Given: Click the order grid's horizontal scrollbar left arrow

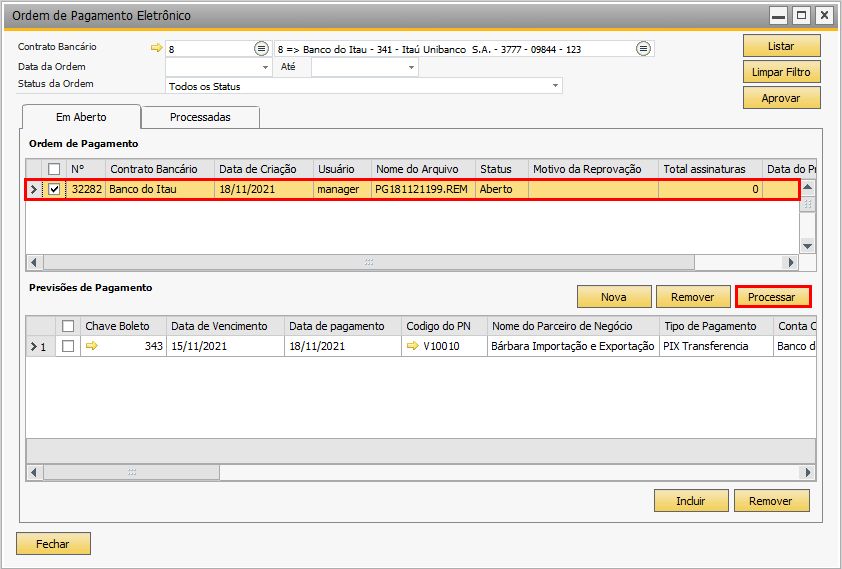Looking at the screenshot, I should 34,262.
